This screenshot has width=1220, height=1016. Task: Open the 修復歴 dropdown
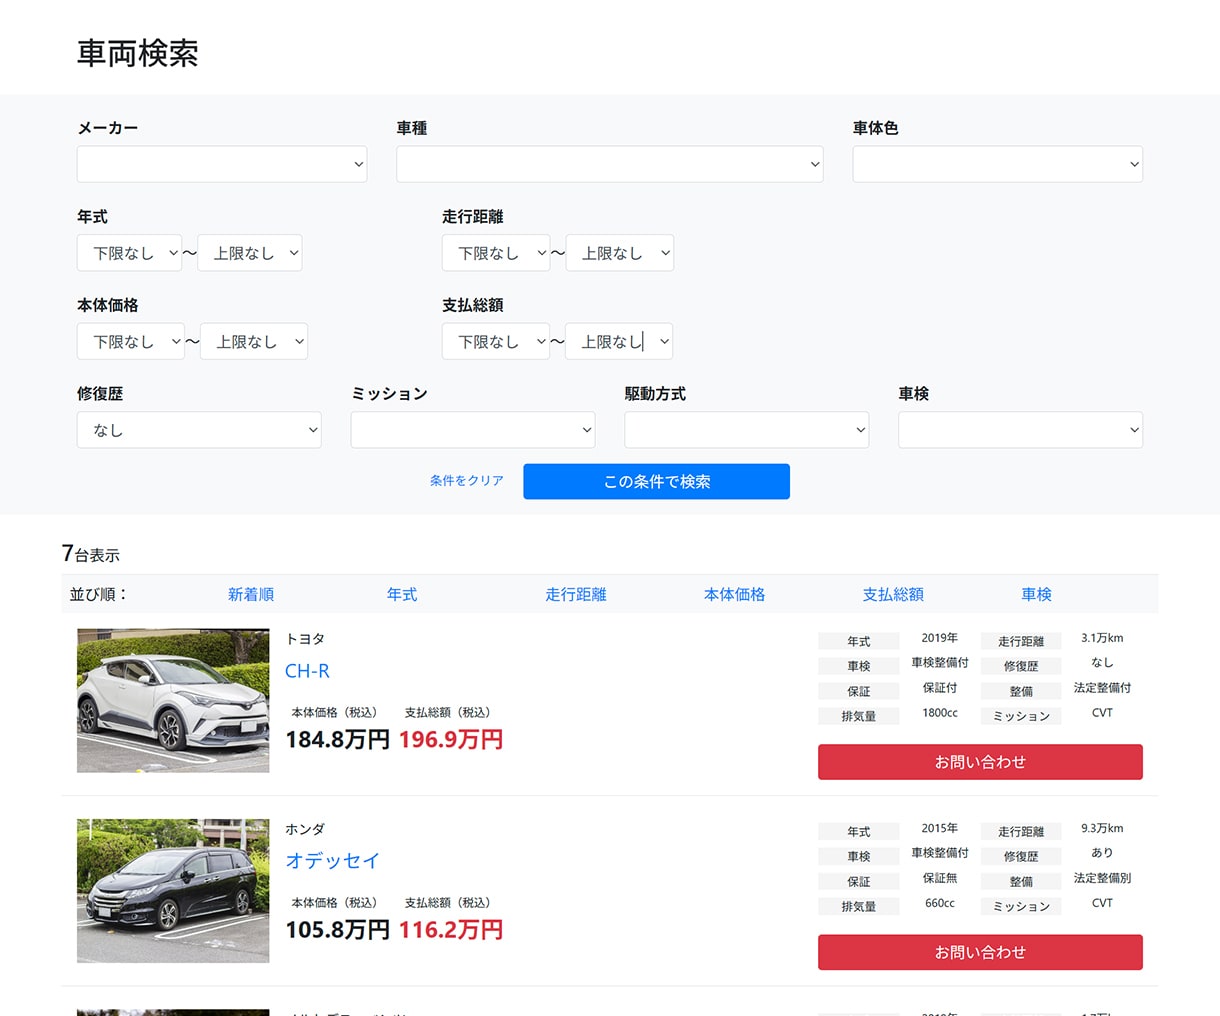tap(199, 430)
